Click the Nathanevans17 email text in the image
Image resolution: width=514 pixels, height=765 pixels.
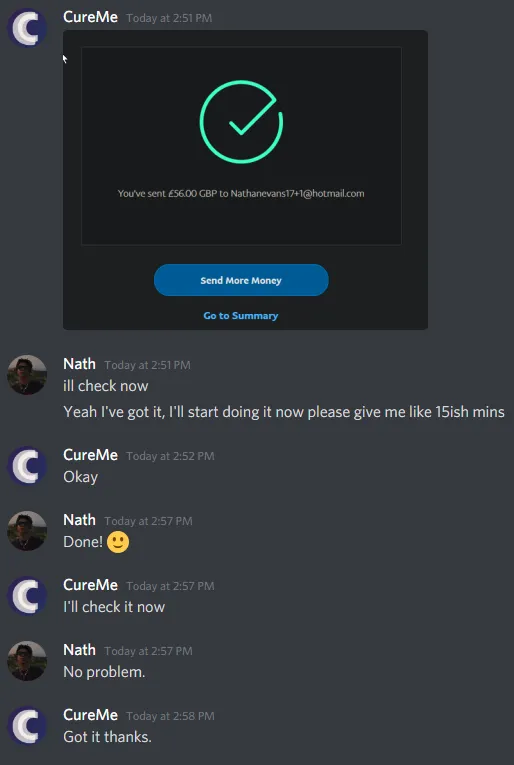point(297,193)
